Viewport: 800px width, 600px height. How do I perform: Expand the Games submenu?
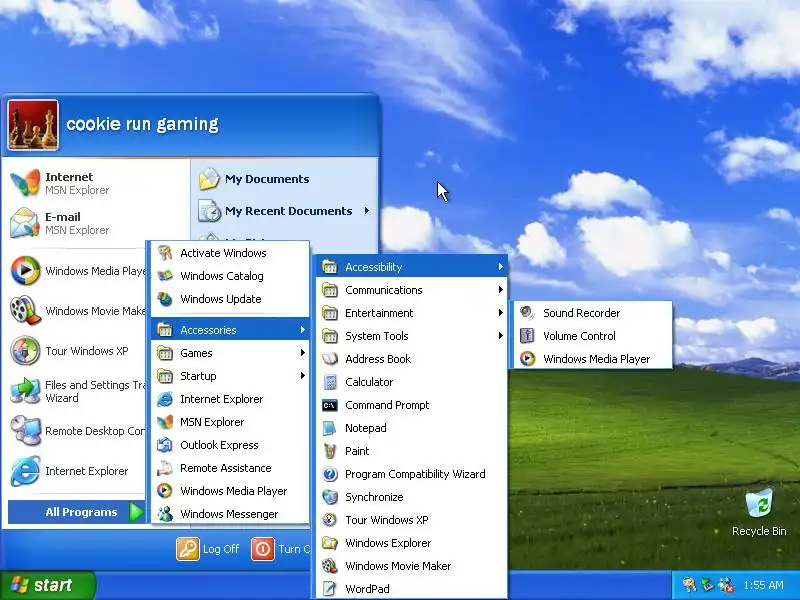coord(230,353)
